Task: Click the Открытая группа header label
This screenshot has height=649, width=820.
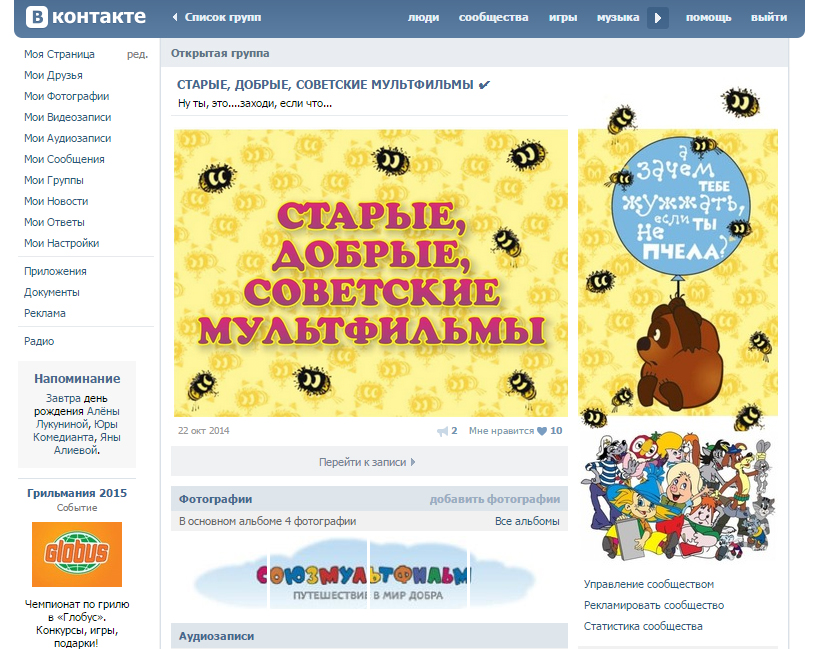Action: [x=220, y=53]
